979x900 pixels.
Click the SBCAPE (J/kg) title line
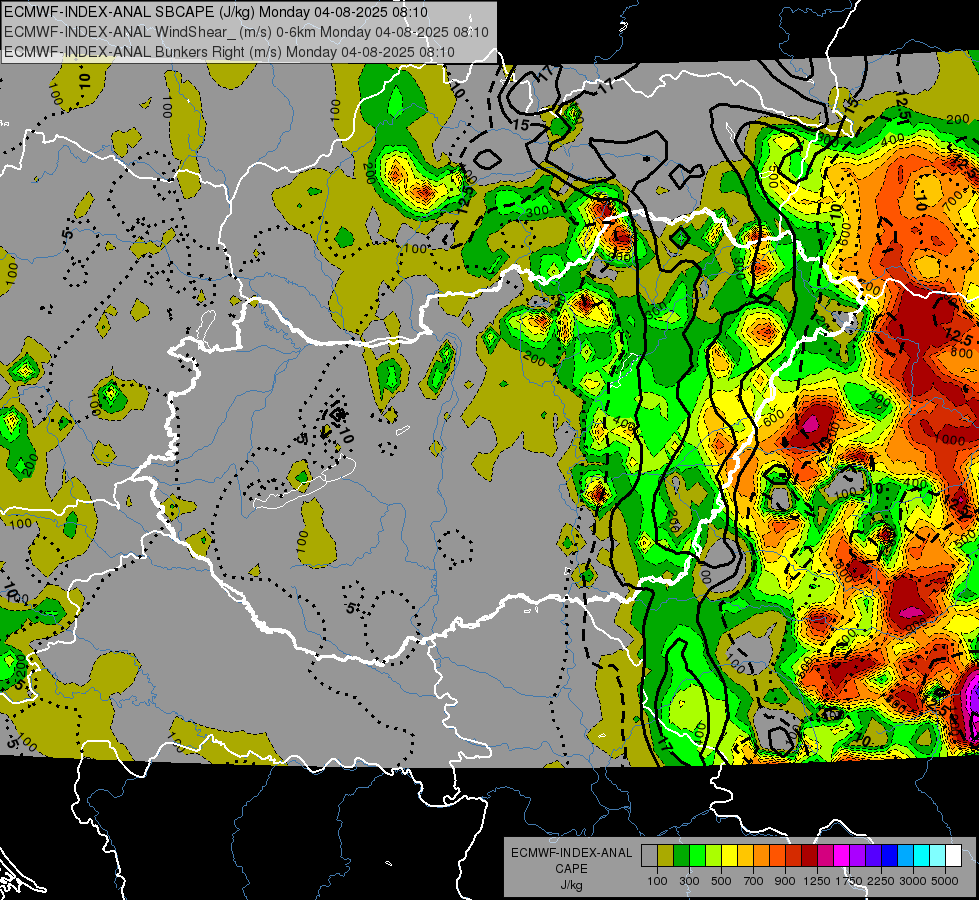[216, 12]
